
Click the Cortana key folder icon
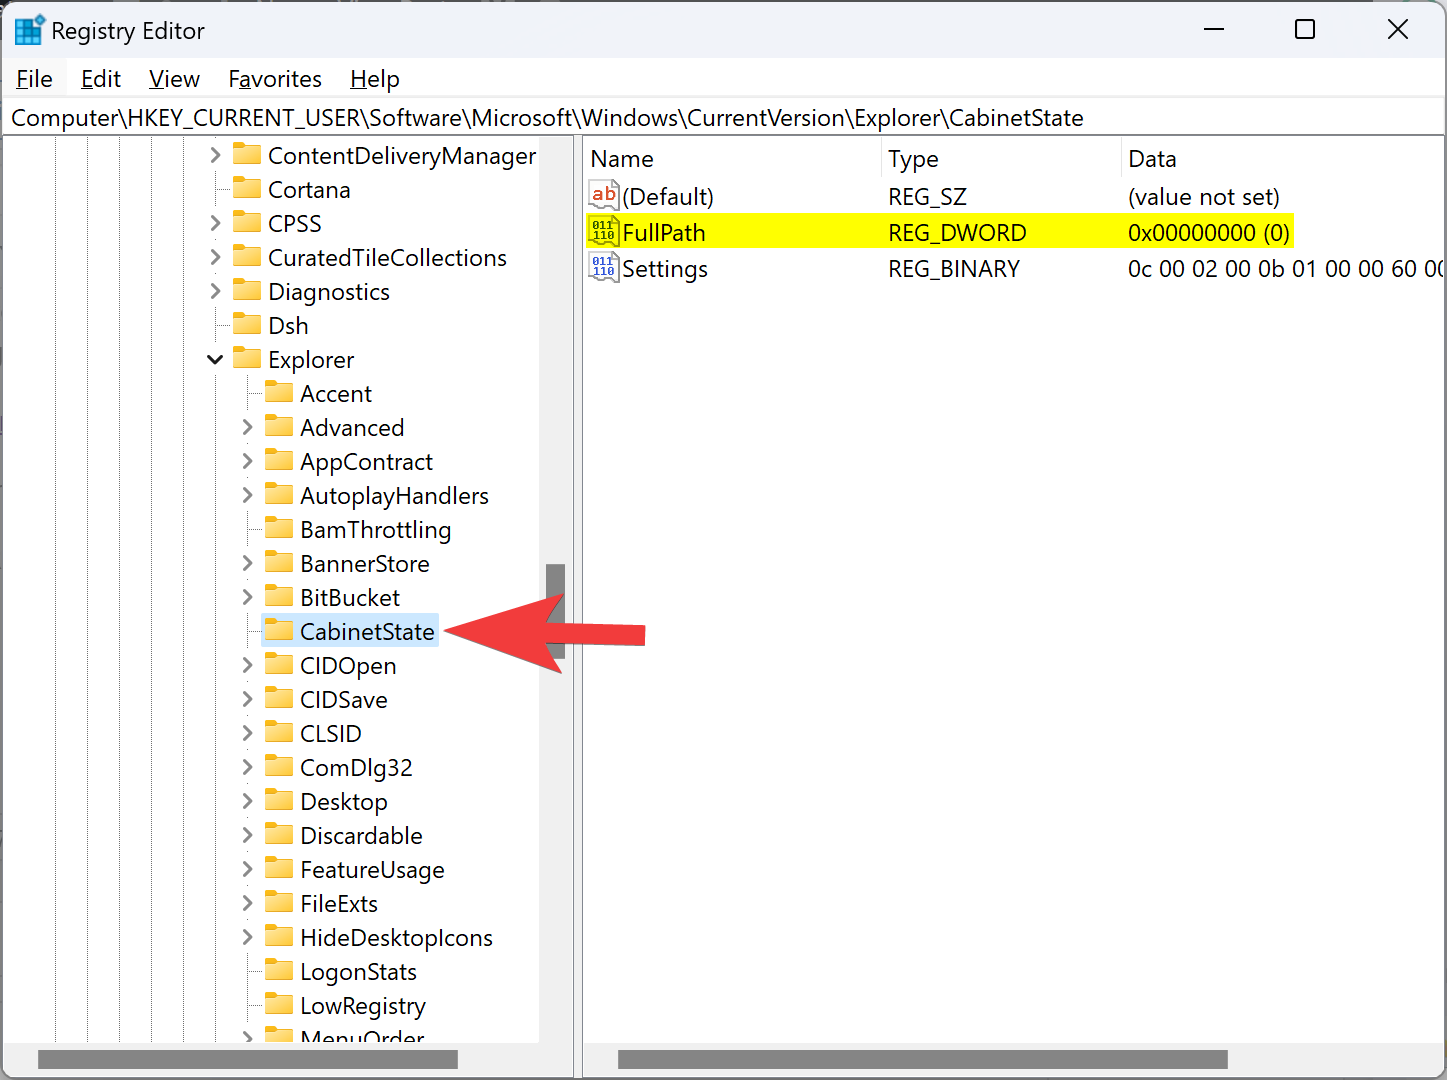[x=247, y=189]
